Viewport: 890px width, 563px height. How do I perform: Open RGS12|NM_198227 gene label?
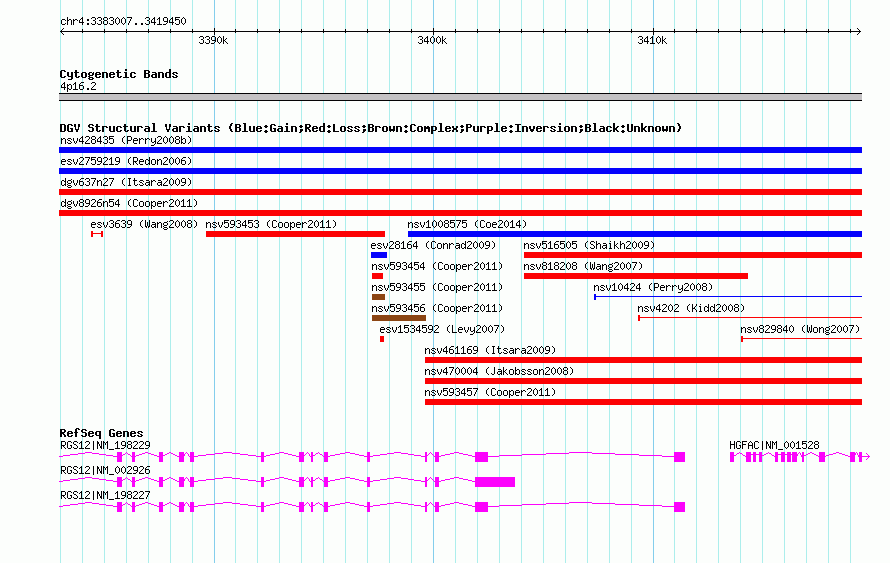(105, 495)
